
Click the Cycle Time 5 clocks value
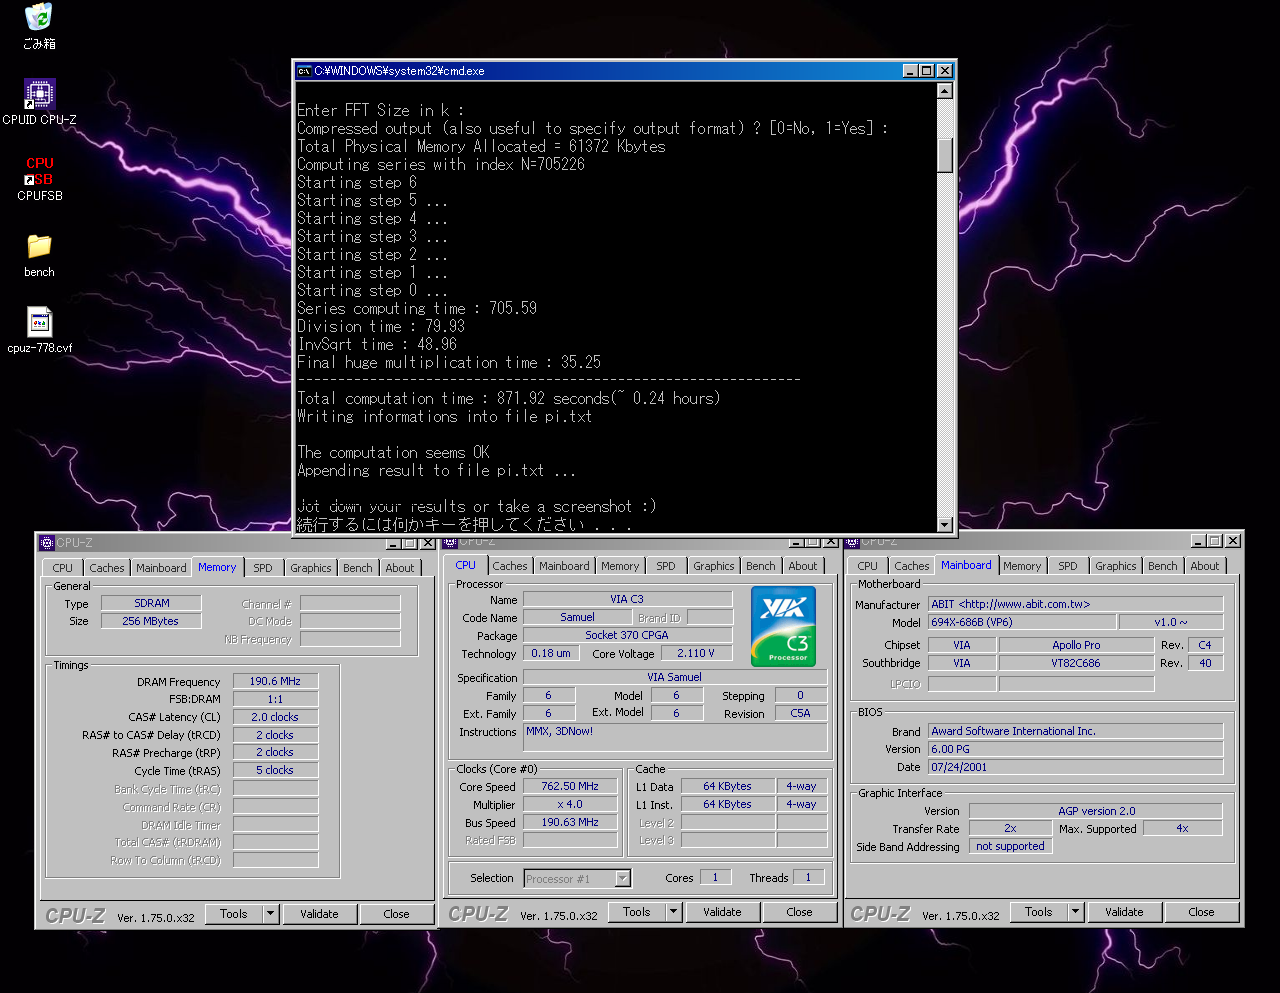click(x=275, y=770)
